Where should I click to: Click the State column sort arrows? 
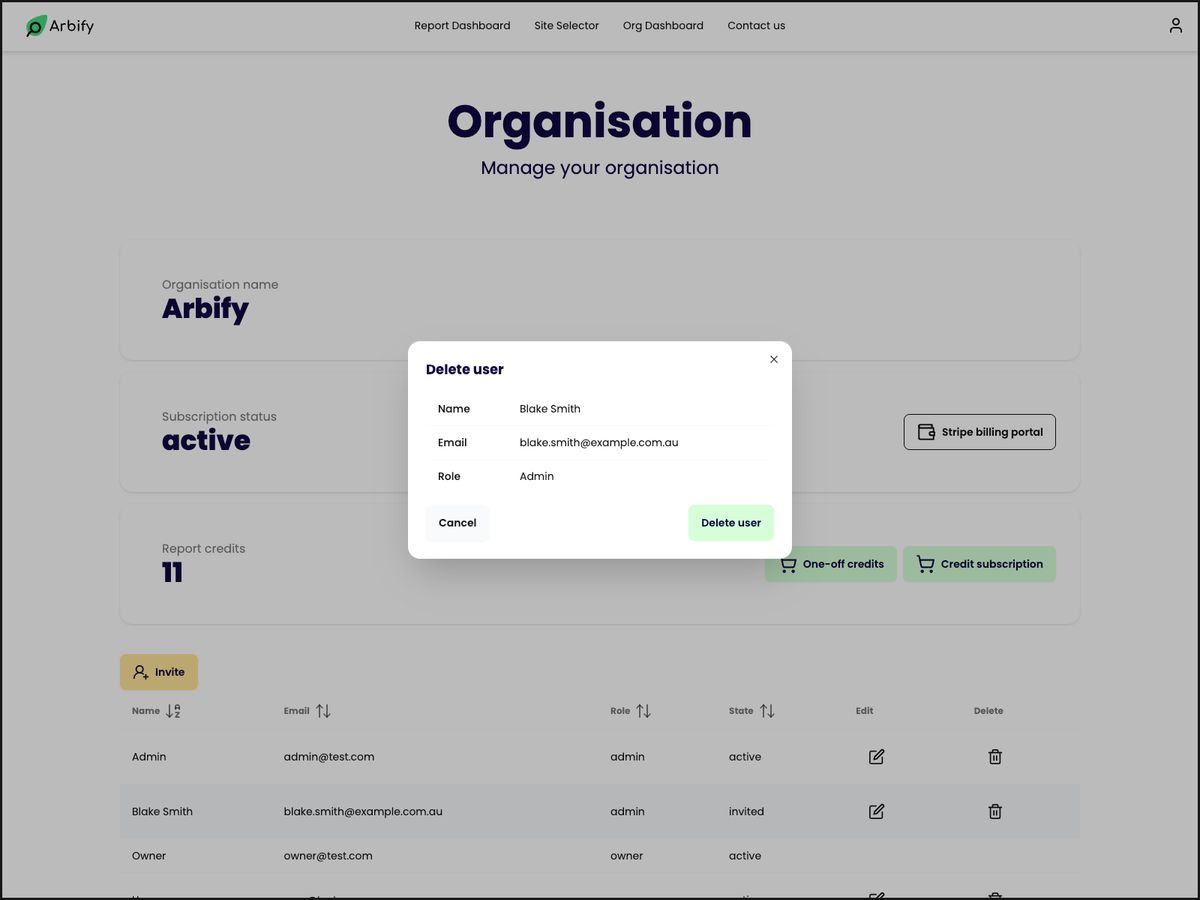pos(767,711)
